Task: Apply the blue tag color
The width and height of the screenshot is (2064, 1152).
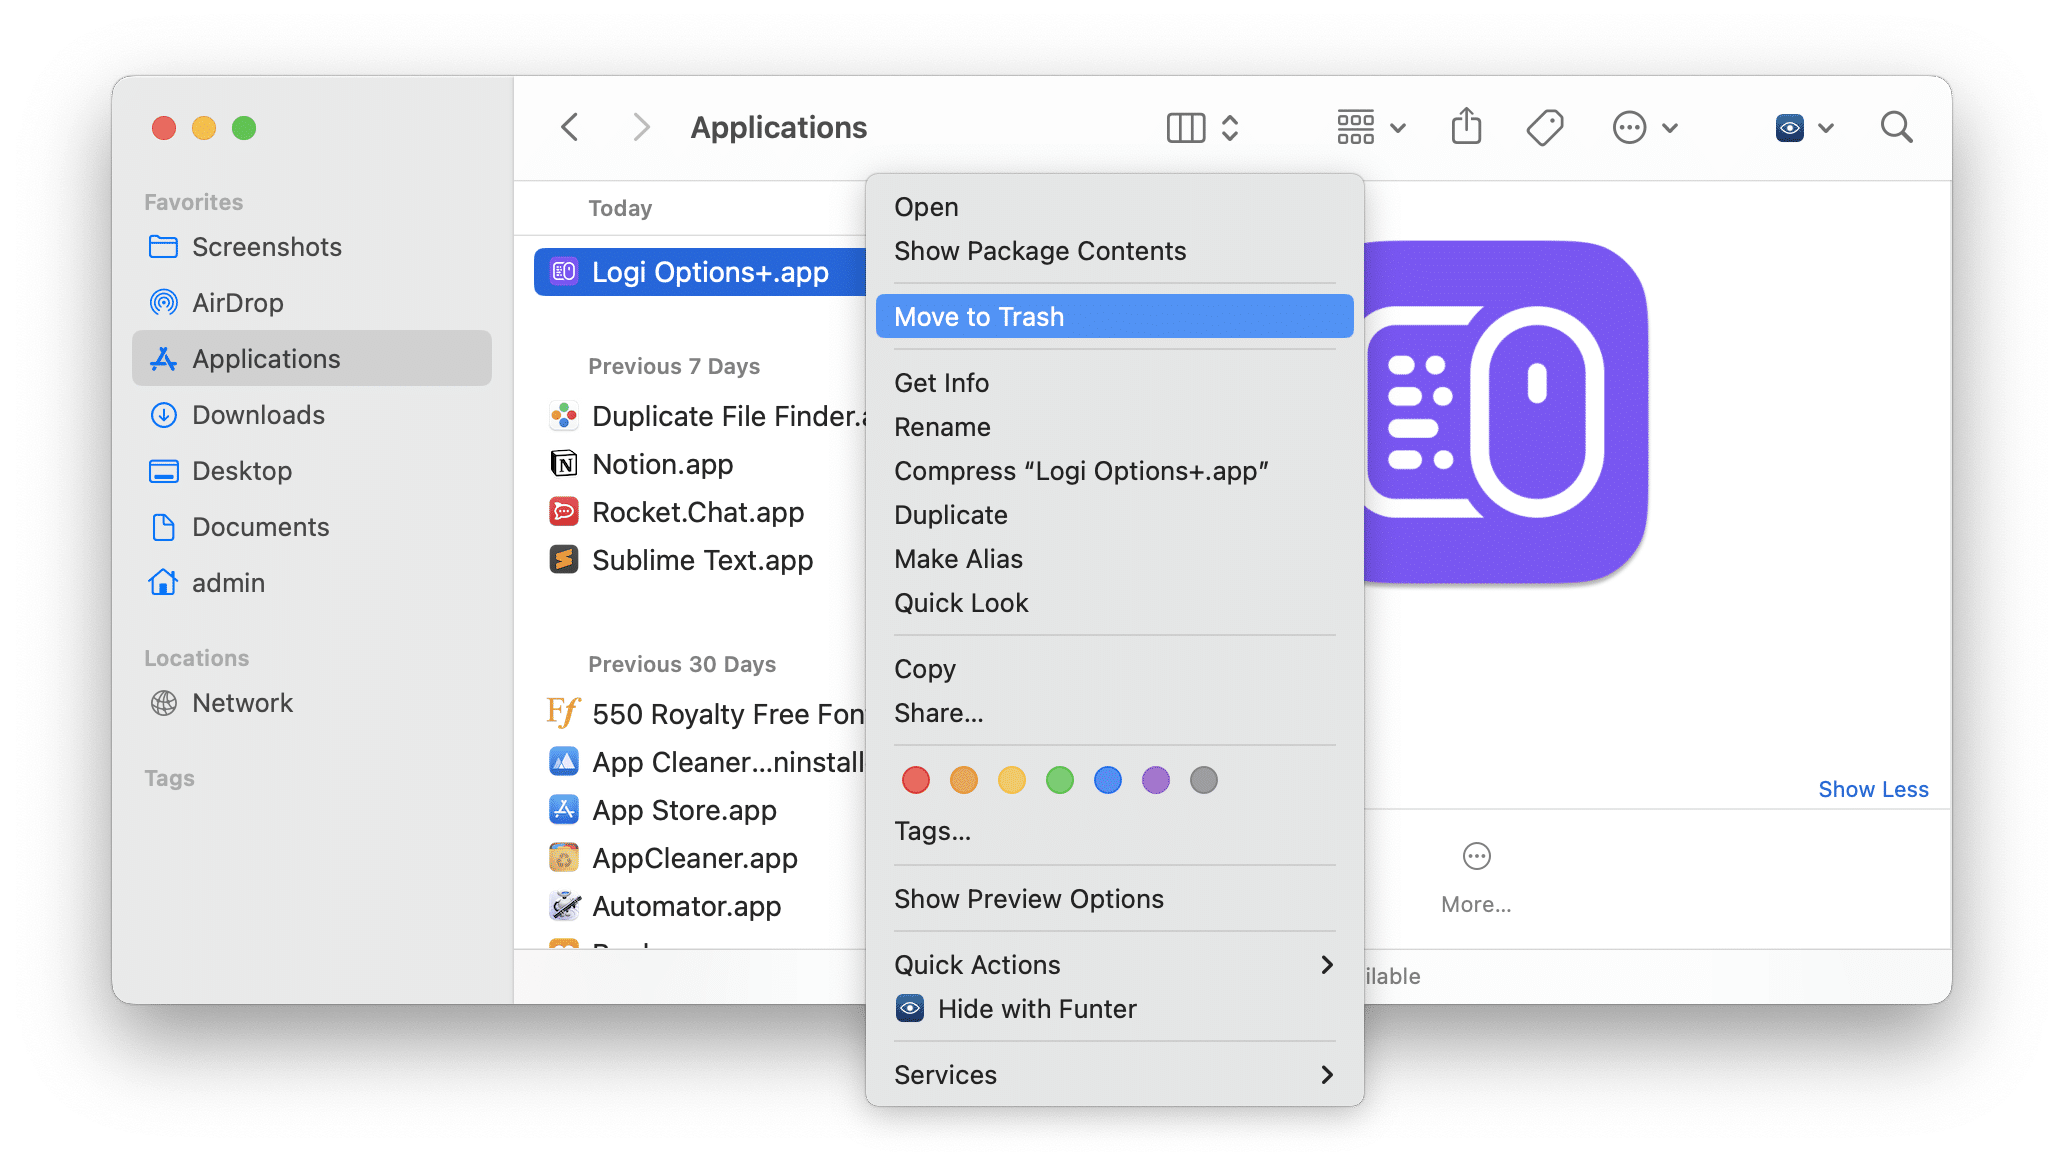Action: point(1108,780)
